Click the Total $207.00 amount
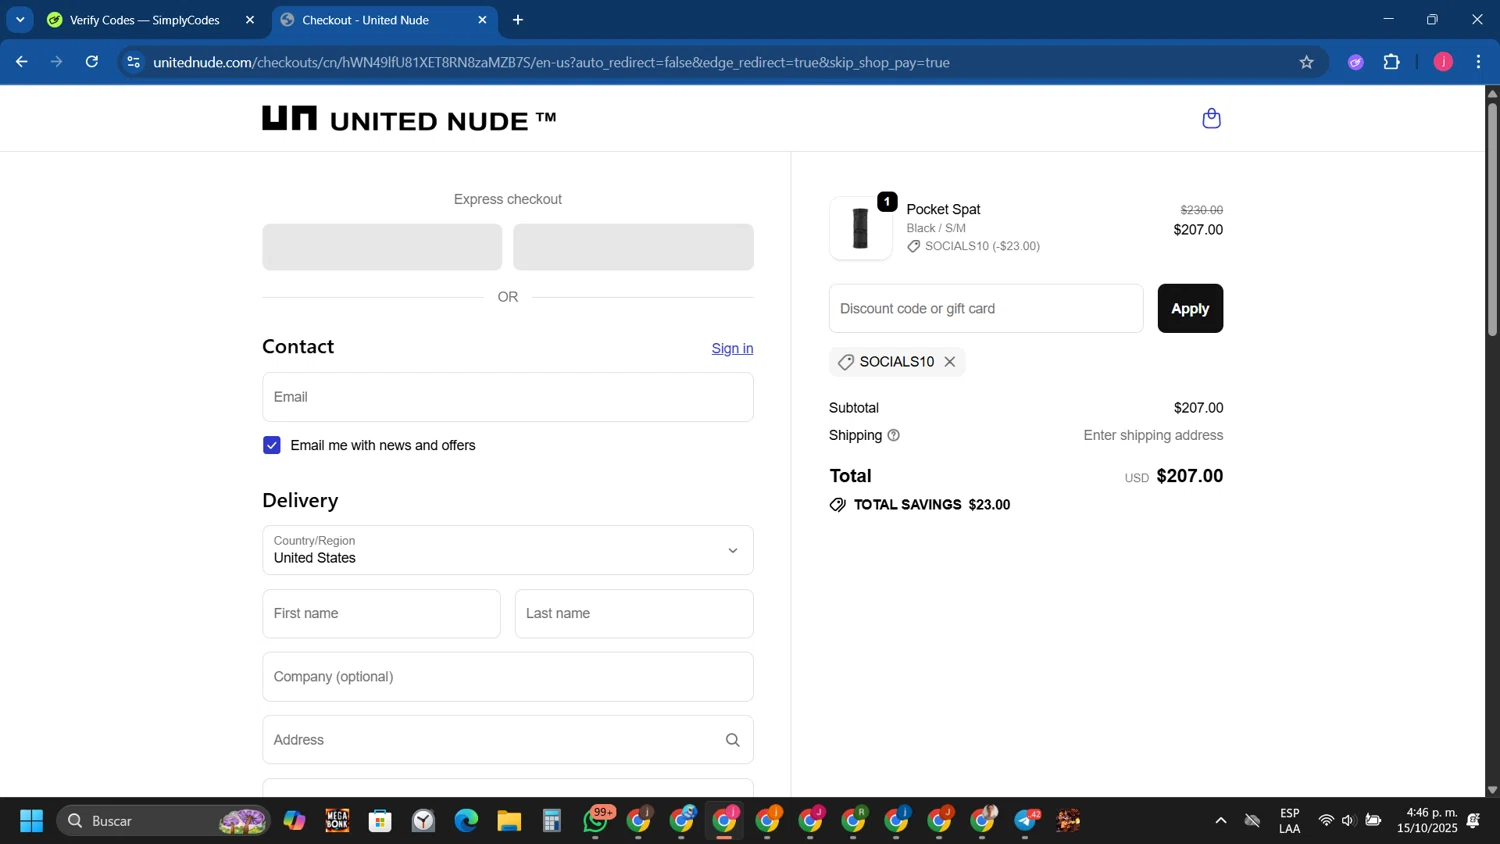 pyautogui.click(x=1189, y=476)
